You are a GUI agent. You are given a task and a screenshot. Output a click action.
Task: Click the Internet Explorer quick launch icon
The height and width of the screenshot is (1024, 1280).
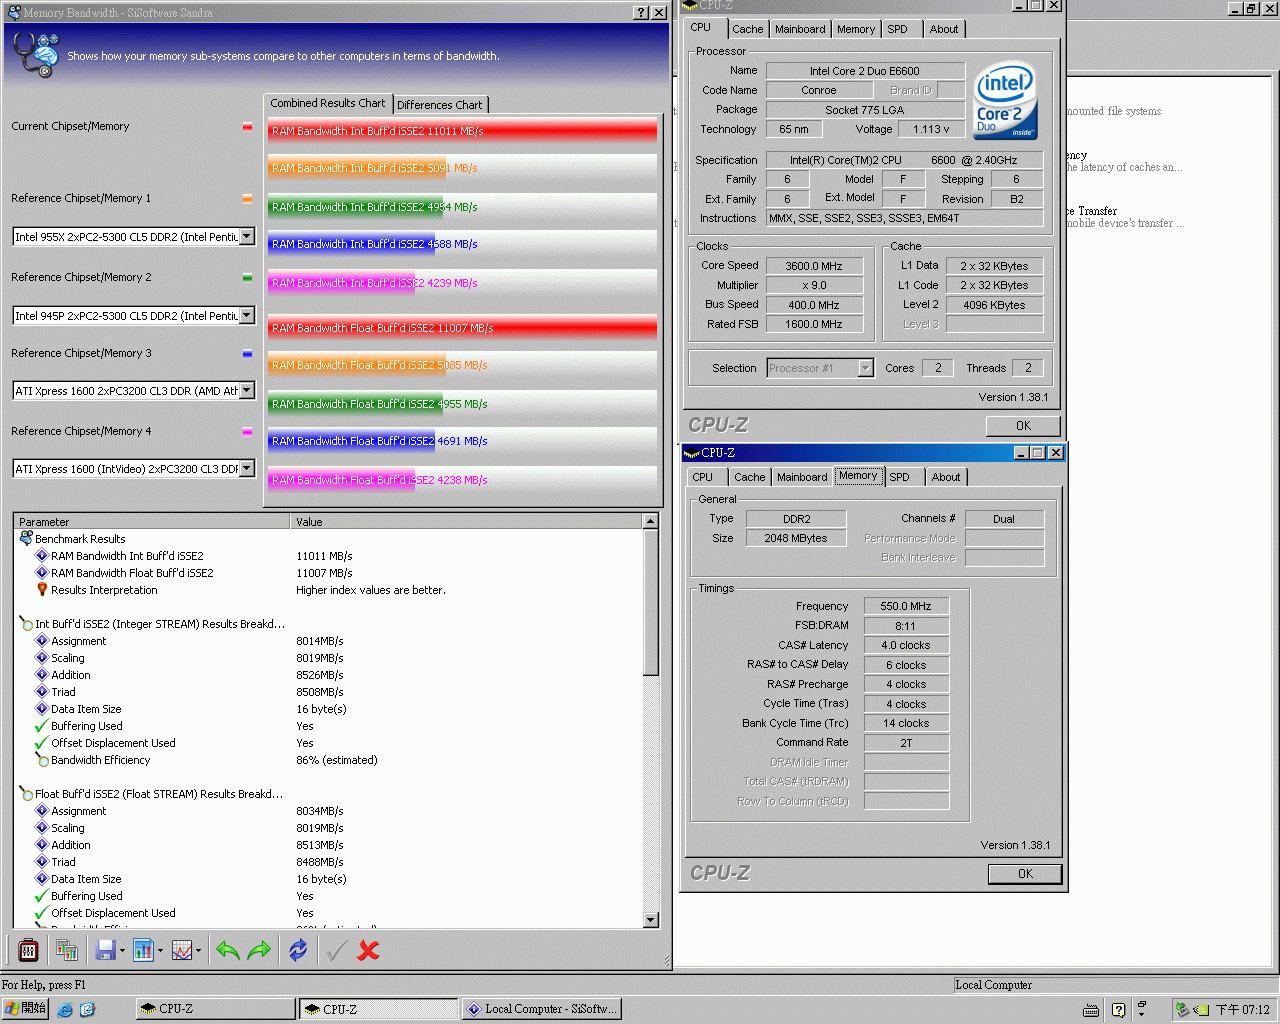point(65,1010)
